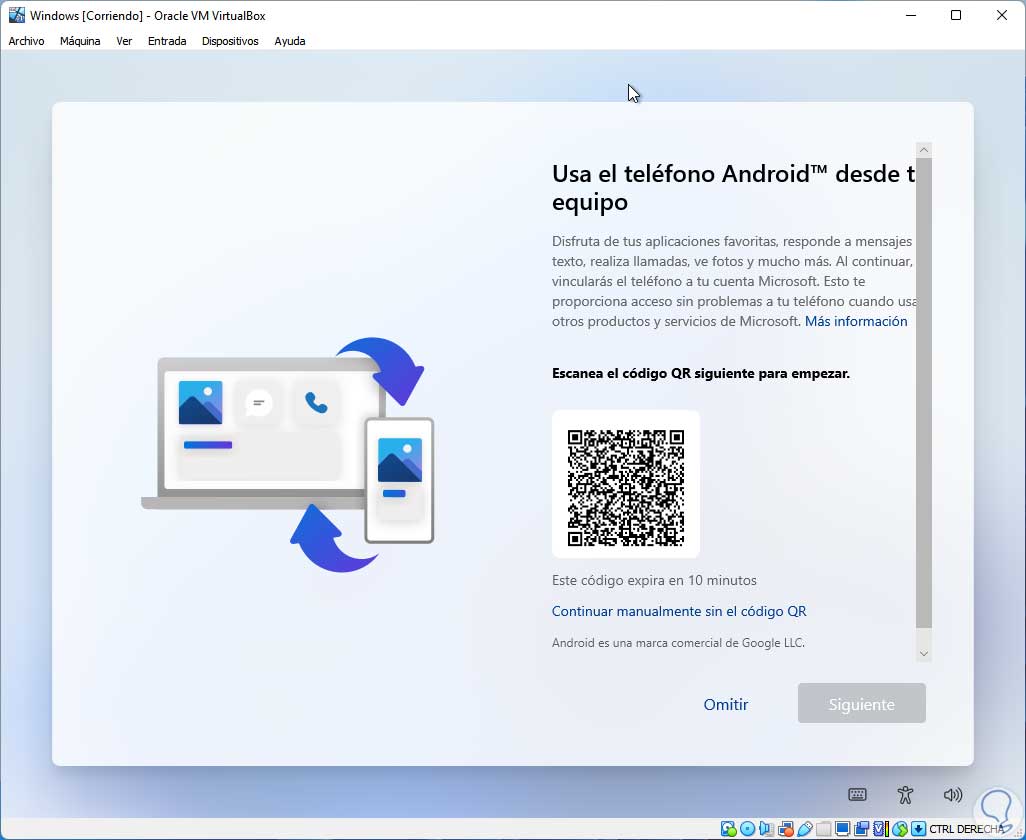Click the VirtualBox window title icon
Viewport: 1026px width, 840px height.
pyautogui.click(x=16, y=15)
